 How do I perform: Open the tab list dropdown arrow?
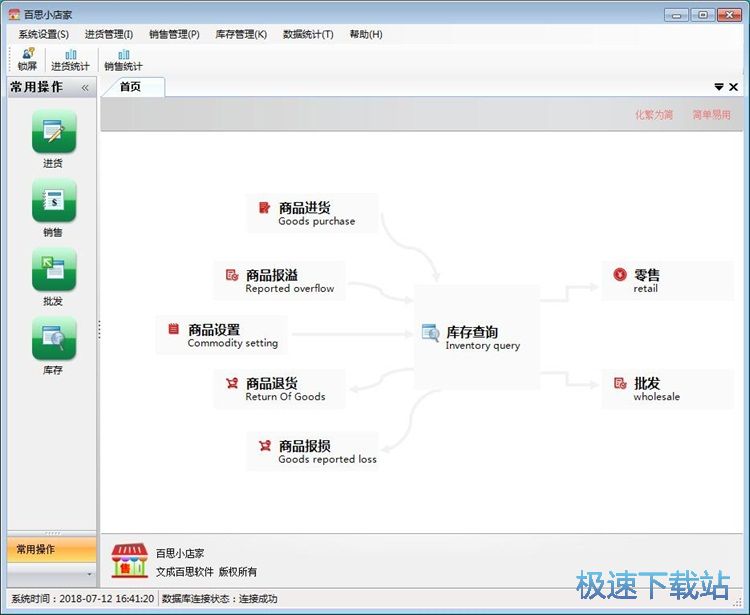point(718,87)
